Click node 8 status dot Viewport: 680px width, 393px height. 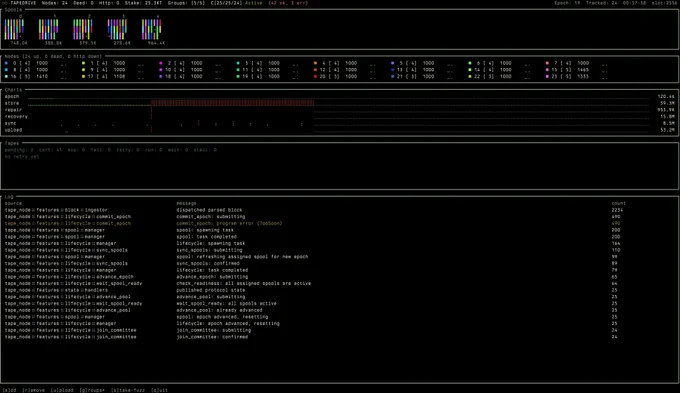7,70
